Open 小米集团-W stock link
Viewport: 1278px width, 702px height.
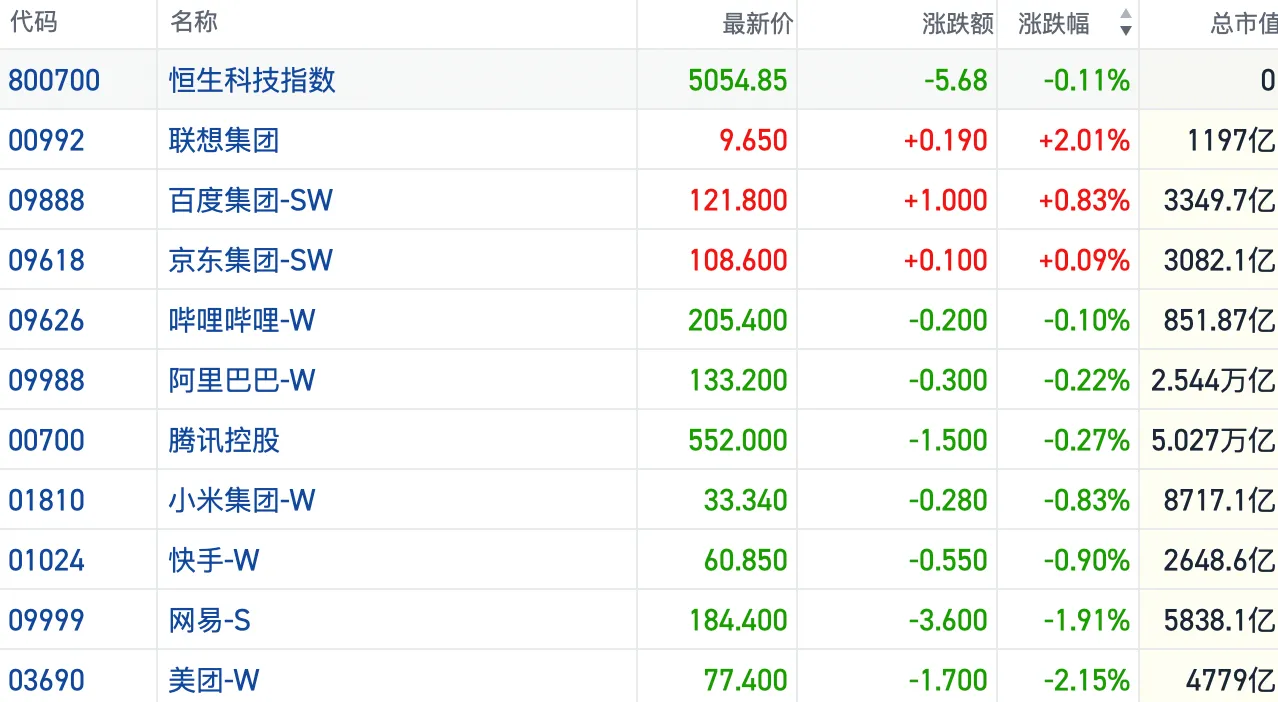coord(242,500)
